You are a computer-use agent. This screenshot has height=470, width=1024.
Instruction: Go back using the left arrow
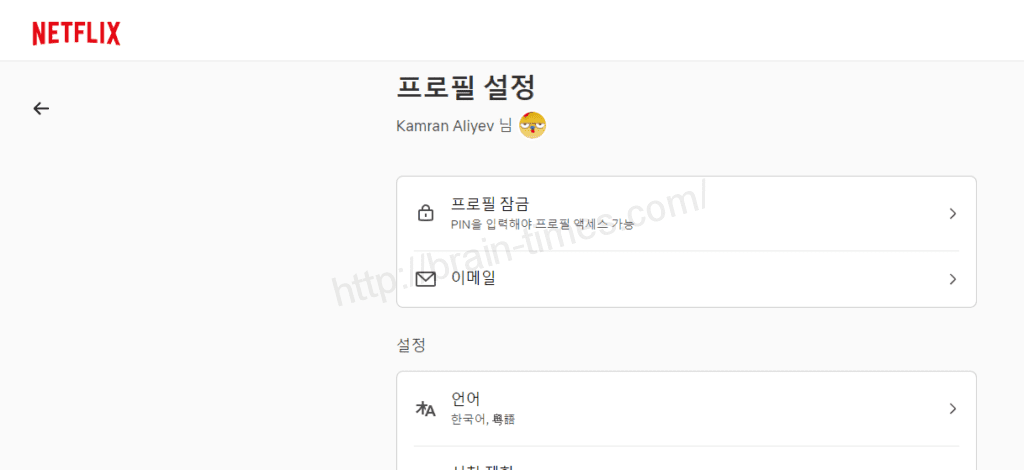[x=41, y=108]
